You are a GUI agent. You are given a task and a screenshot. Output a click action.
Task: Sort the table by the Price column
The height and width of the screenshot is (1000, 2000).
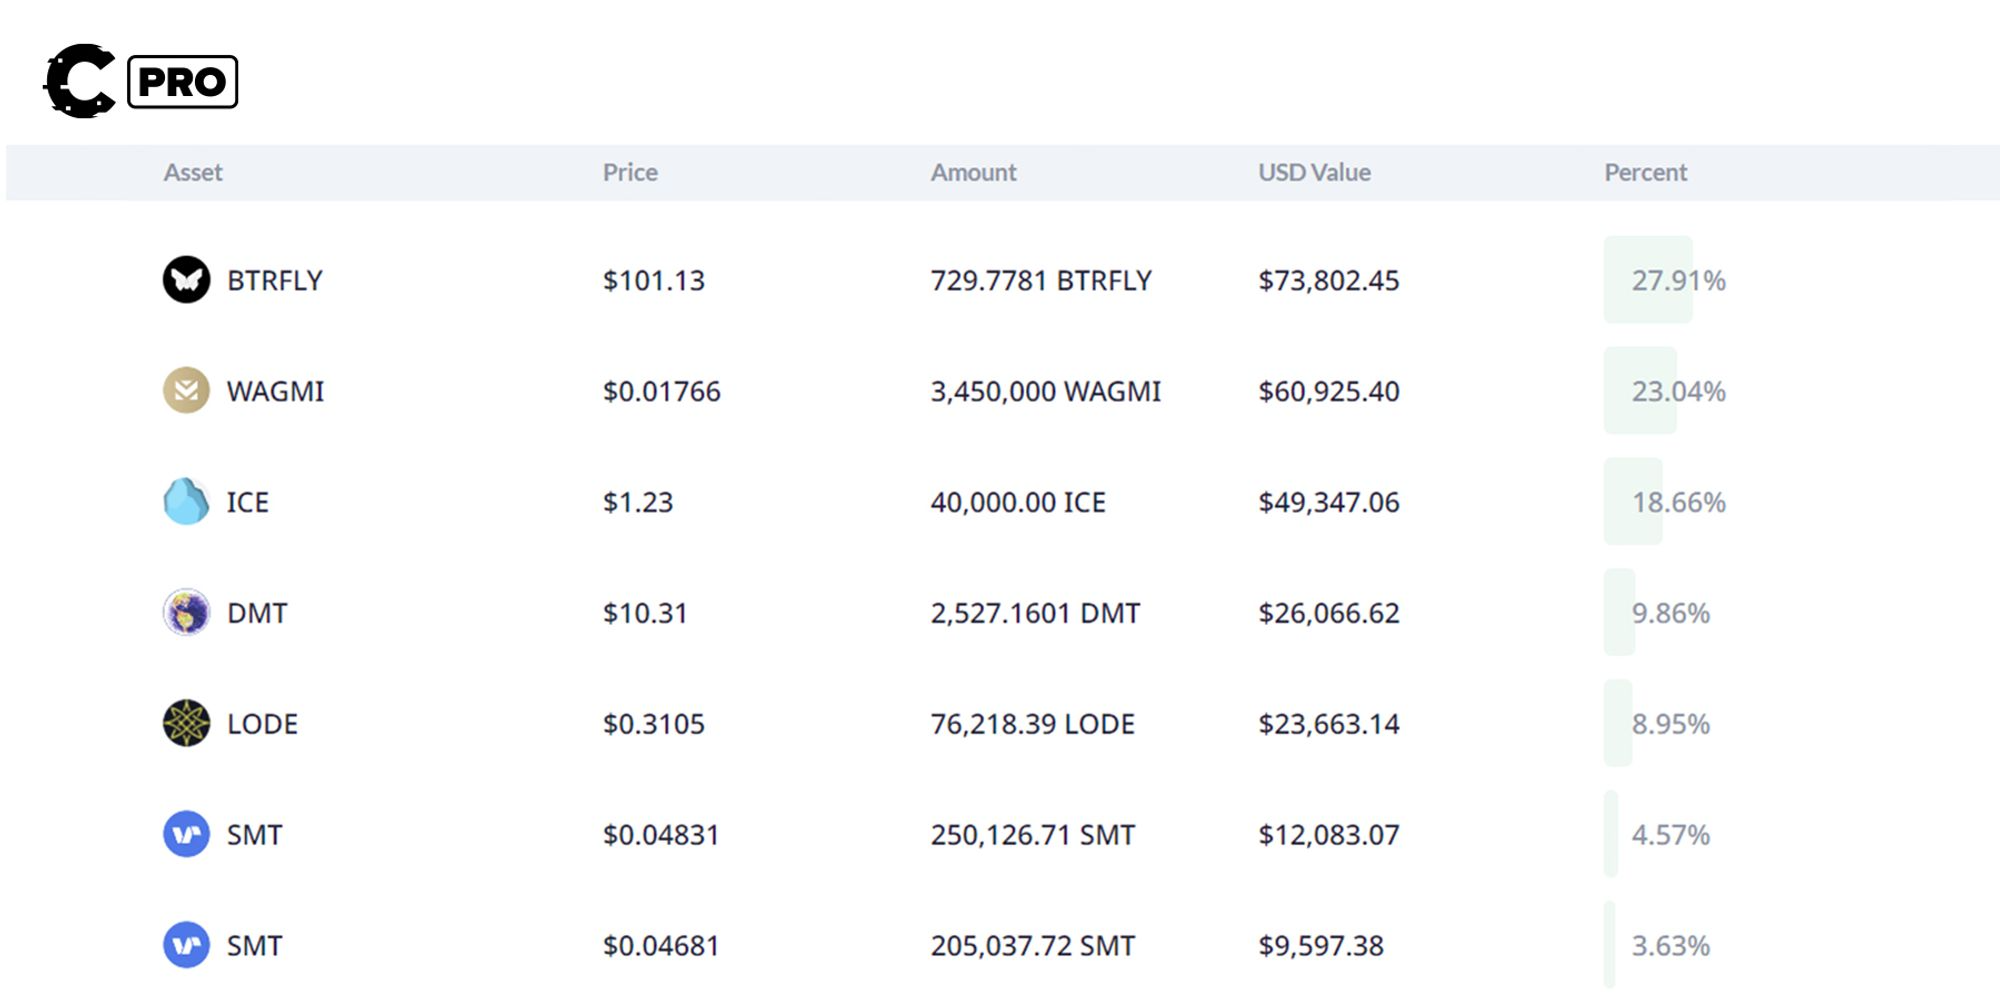[628, 172]
